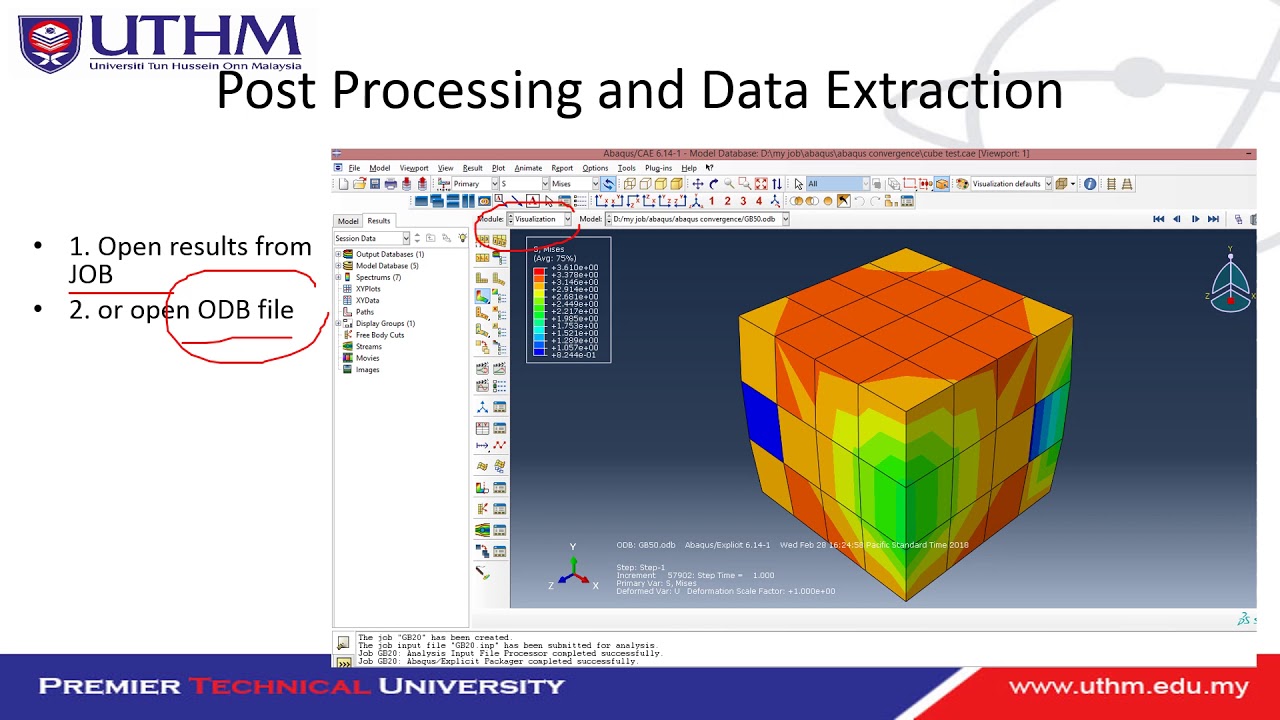The image size is (1280, 720).
Task: Open the Animate menu
Action: point(528,168)
